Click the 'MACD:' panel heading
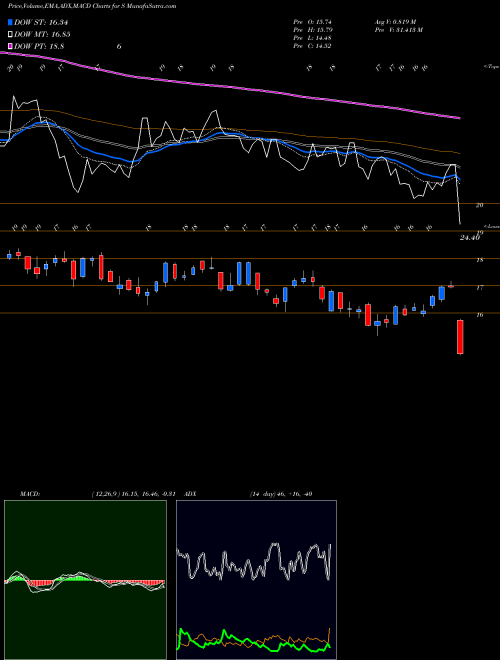The image size is (500, 660). pyautogui.click(x=29, y=494)
